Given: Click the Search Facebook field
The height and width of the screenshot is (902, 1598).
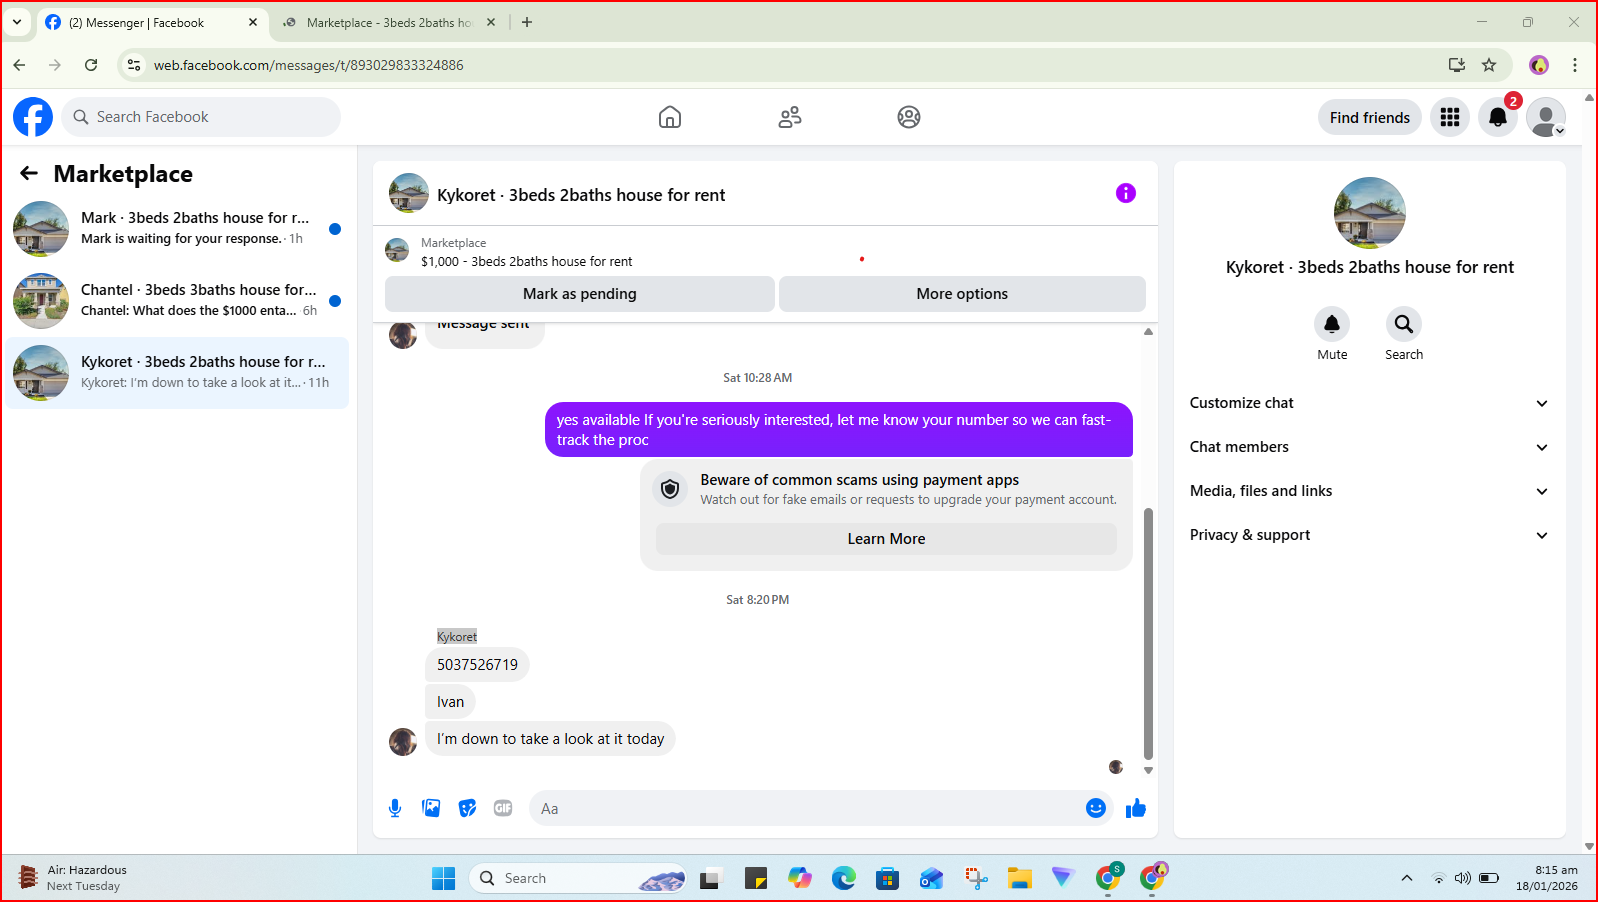Looking at the screenshot, I should (x=201, y=117).
